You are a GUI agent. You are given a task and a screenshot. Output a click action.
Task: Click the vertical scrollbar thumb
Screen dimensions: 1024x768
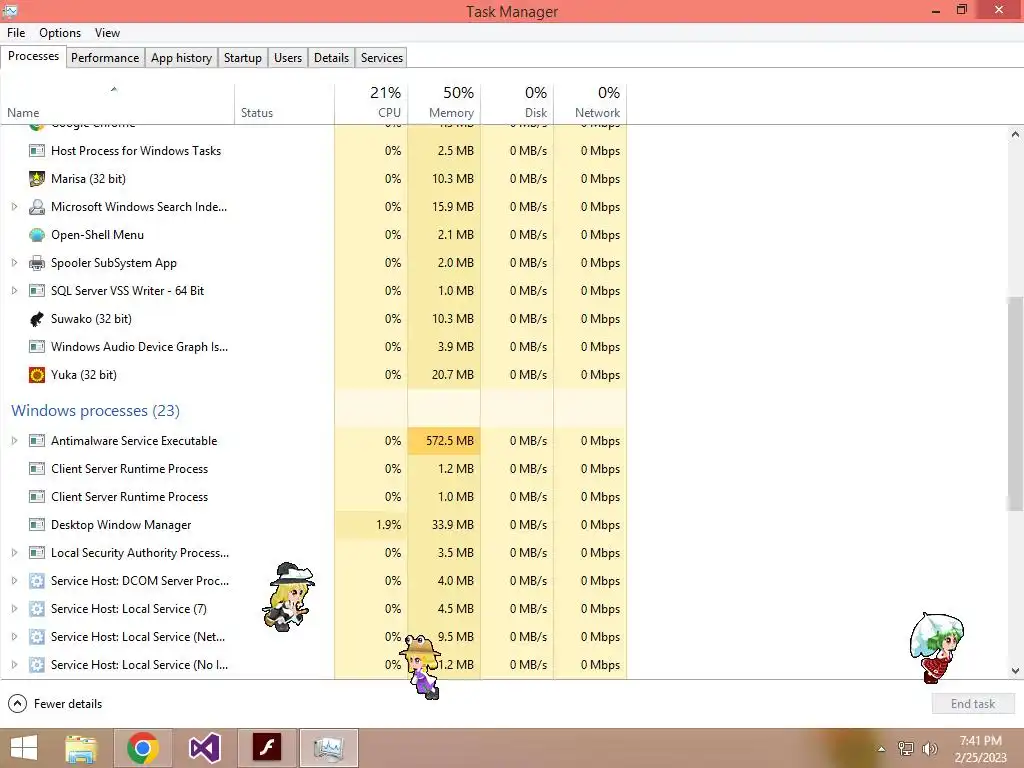tap(1014, 403)
